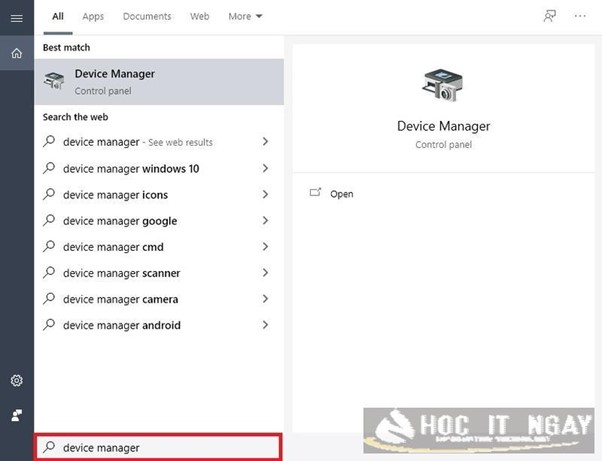
Task: Click the Home icon in the sidebar
Action: [x=17, y=53]
